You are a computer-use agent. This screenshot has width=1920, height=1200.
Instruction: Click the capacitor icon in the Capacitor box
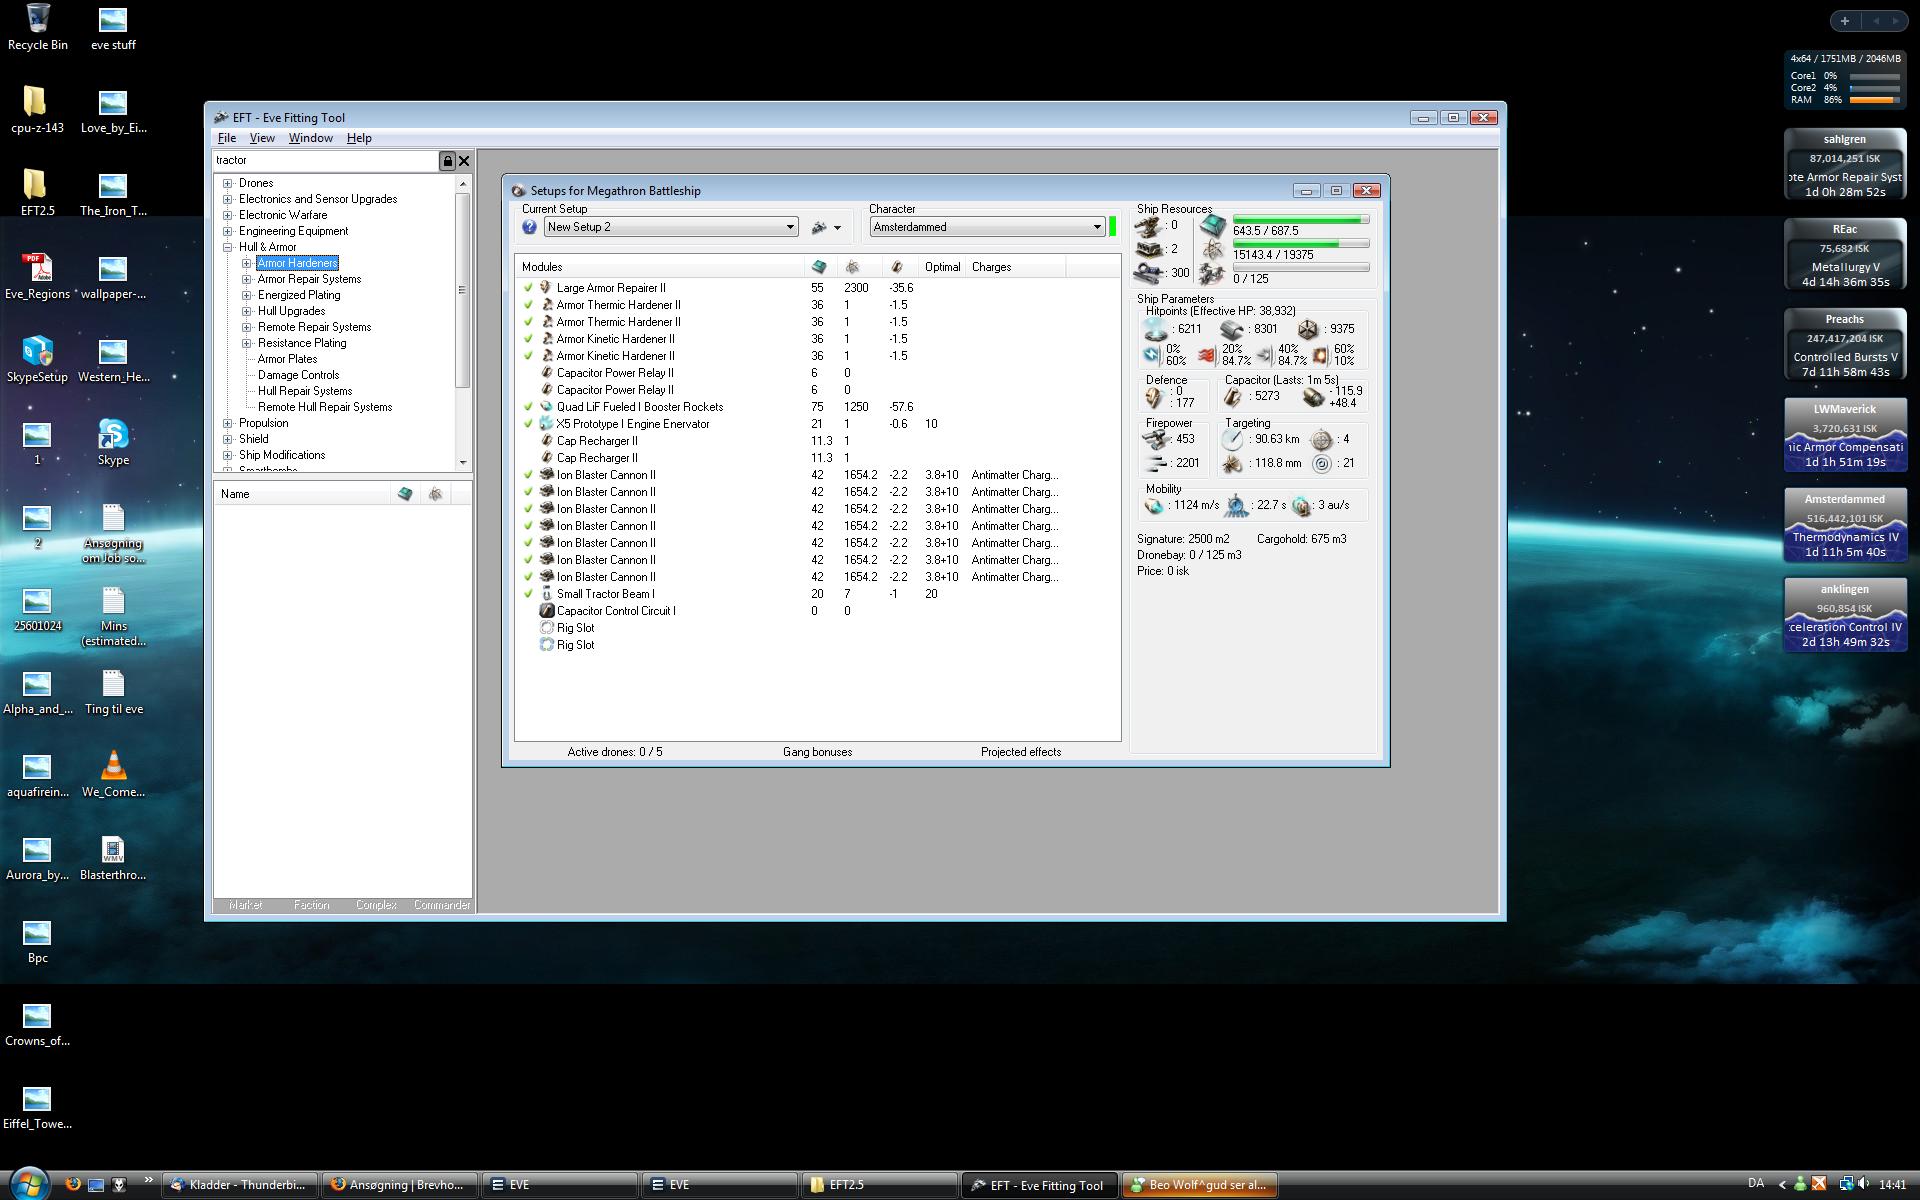tap(1233, 397)
